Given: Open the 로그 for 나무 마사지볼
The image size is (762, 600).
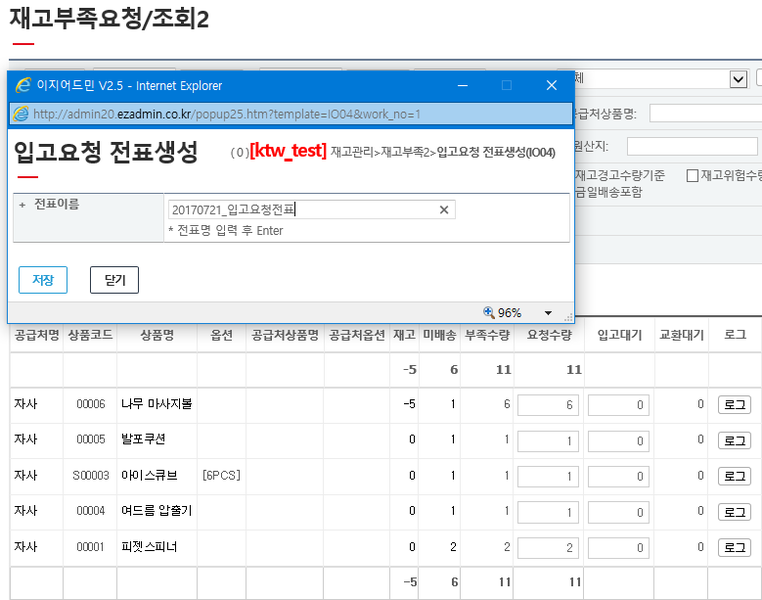Looking at the screenshot, I should 734,405.
